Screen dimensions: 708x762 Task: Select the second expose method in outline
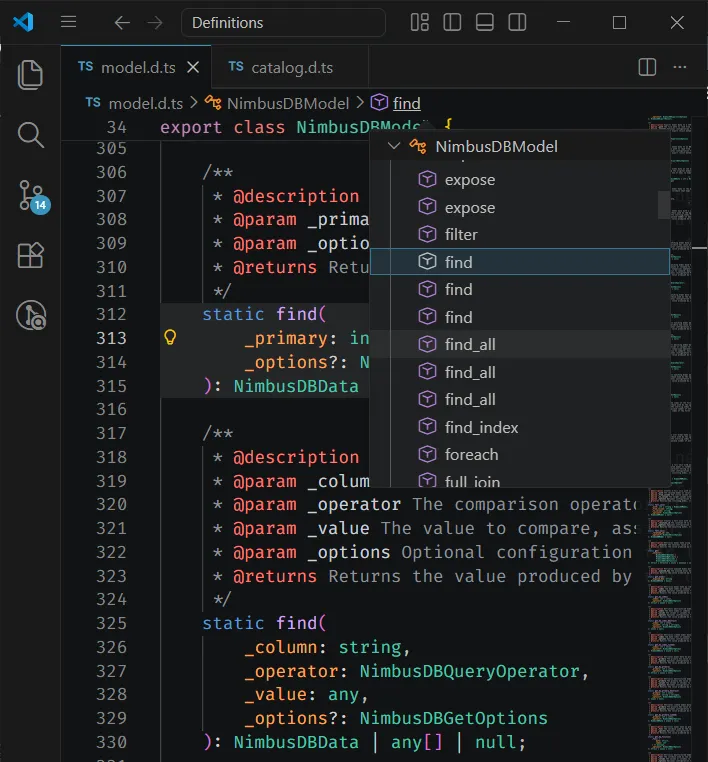[x=520, y=207]
